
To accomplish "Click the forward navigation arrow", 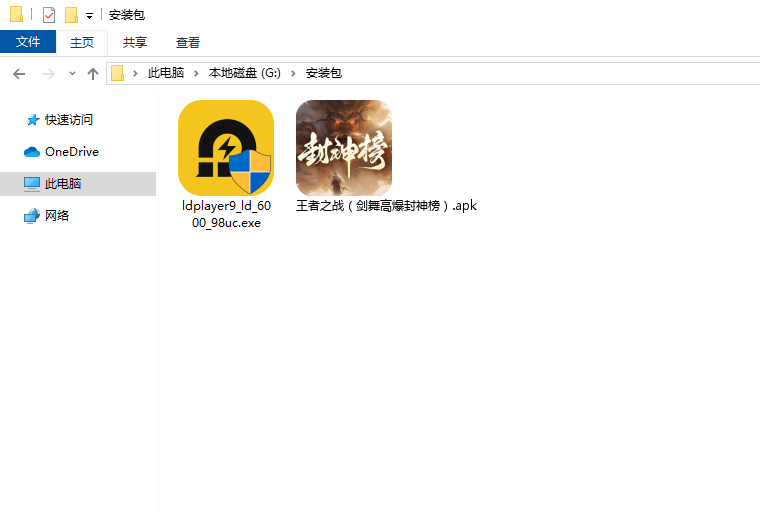I will point(48,74).
